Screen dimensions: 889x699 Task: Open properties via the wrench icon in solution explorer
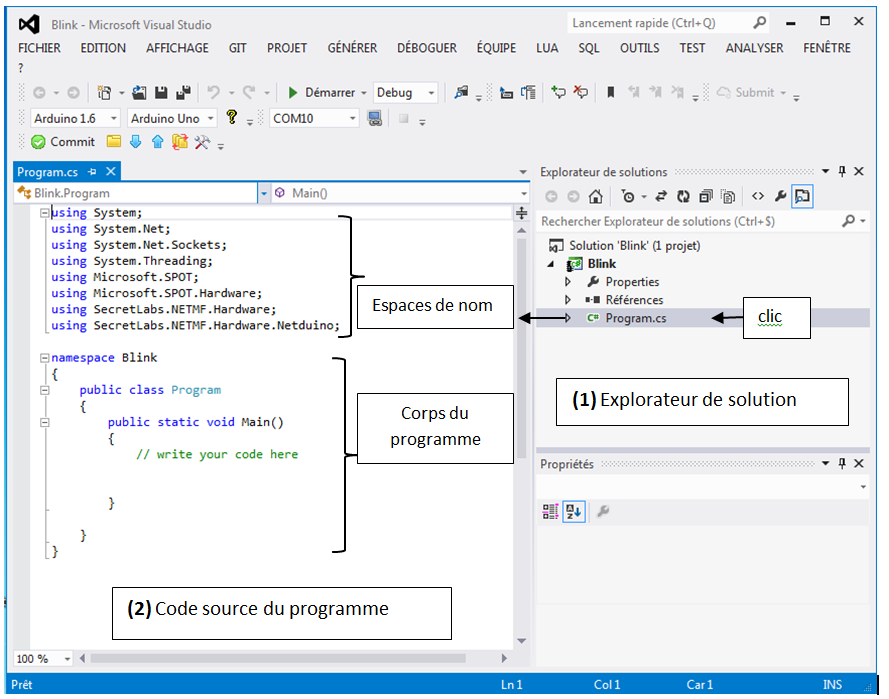click(x=780, y=196)
